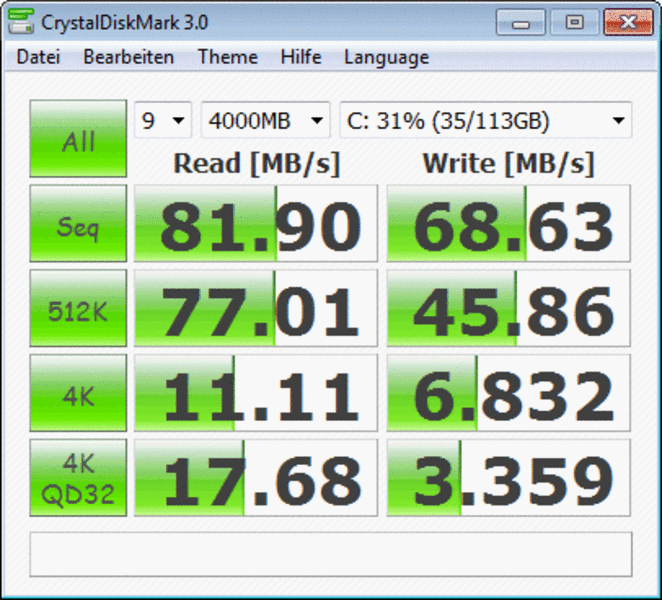Select the 512K write result 45.86

[509, 308]
